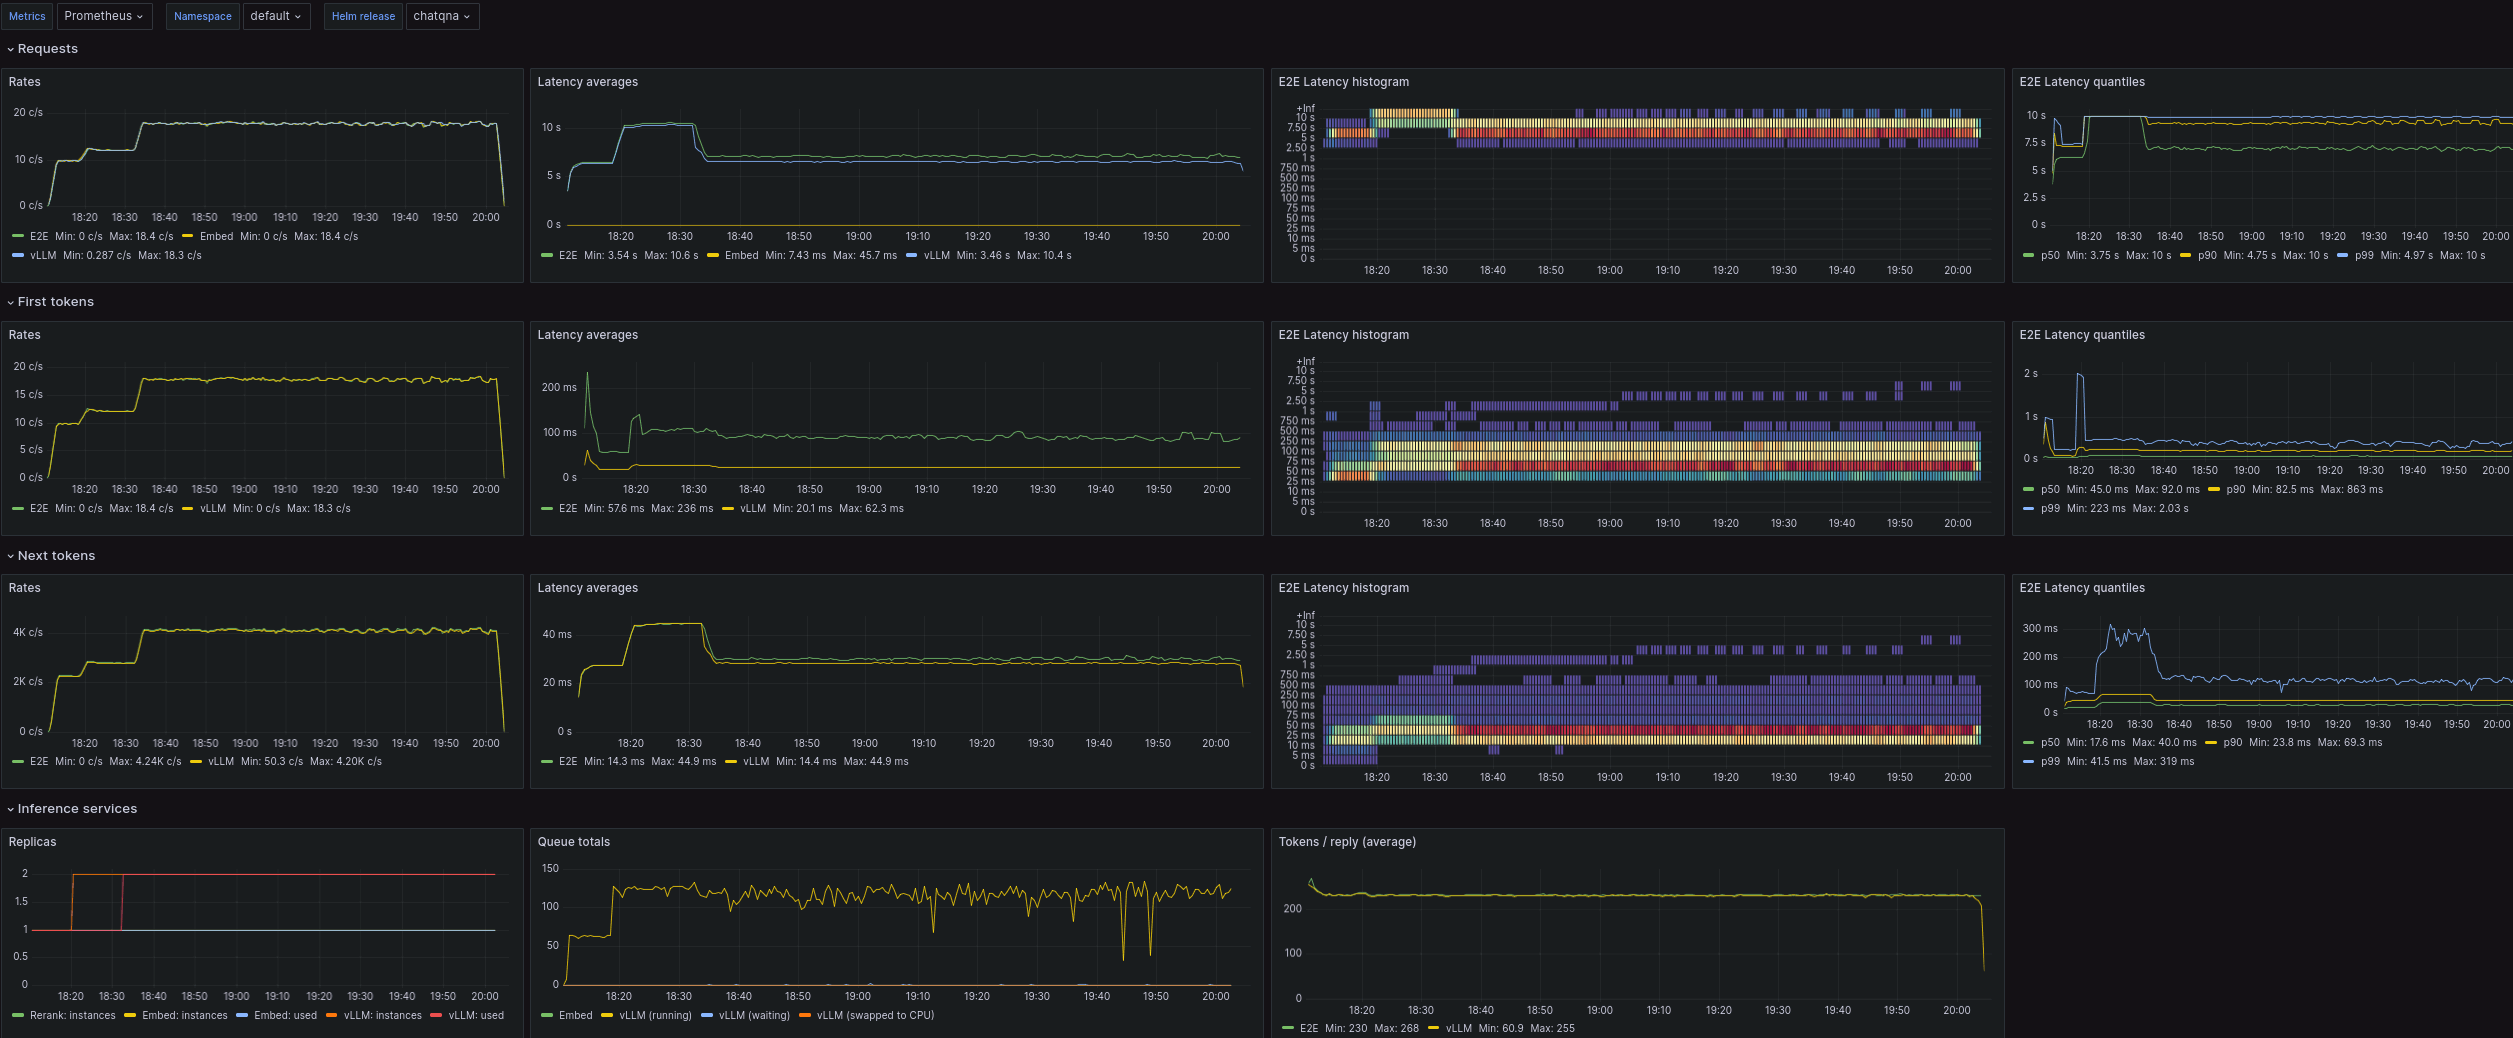Open Latency averages title in First tokens row

[x=588, y=335]
